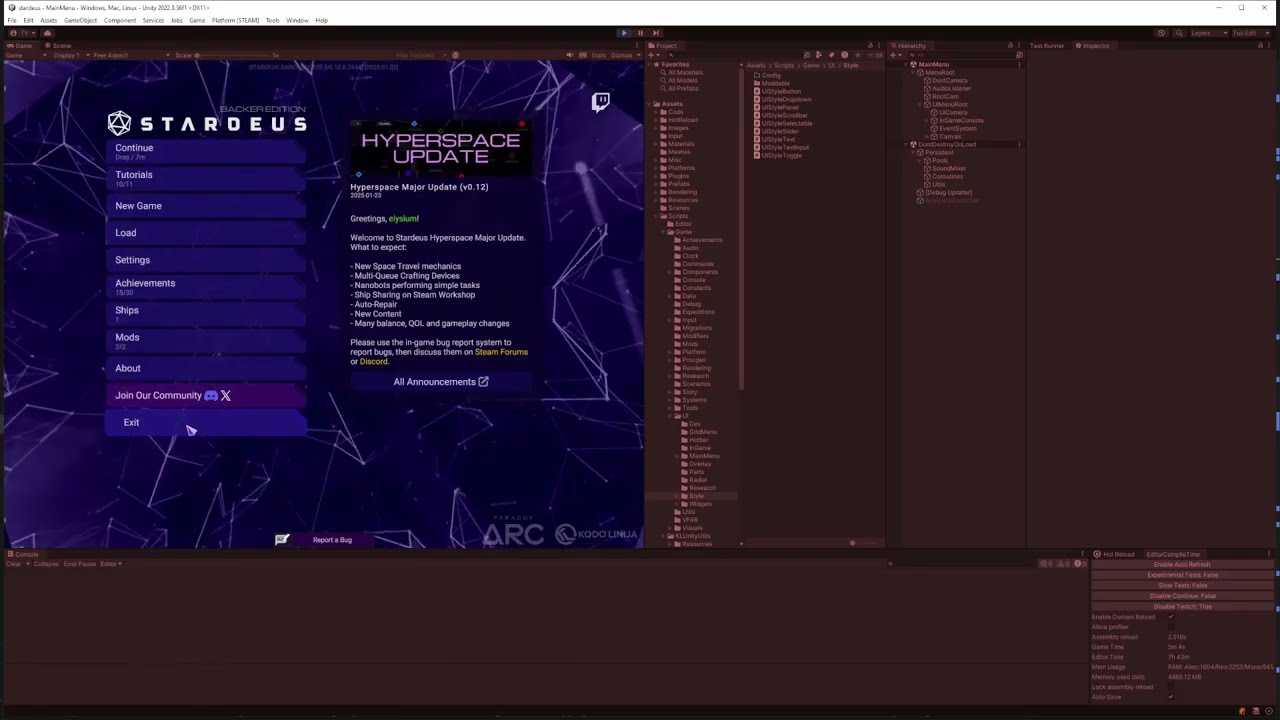1280x720 pixels.
Task: Click the Favorites star icon in Project tree
Action: pos(656,65)
